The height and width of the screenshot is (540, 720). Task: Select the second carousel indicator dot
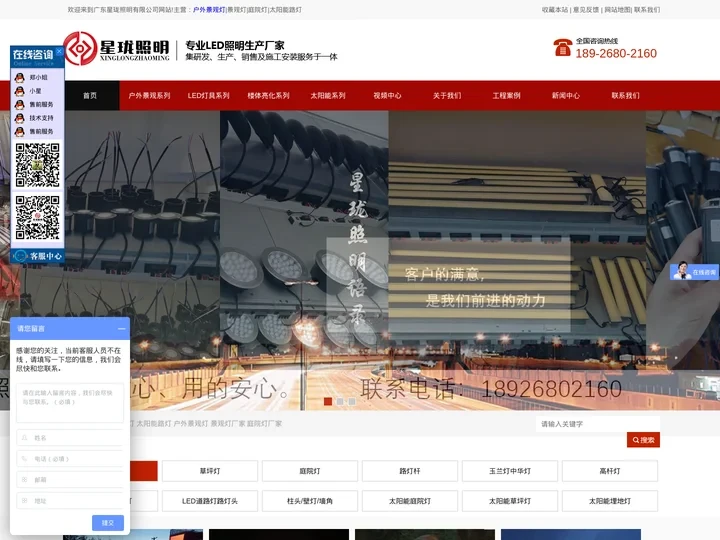[x=340, y=401]
